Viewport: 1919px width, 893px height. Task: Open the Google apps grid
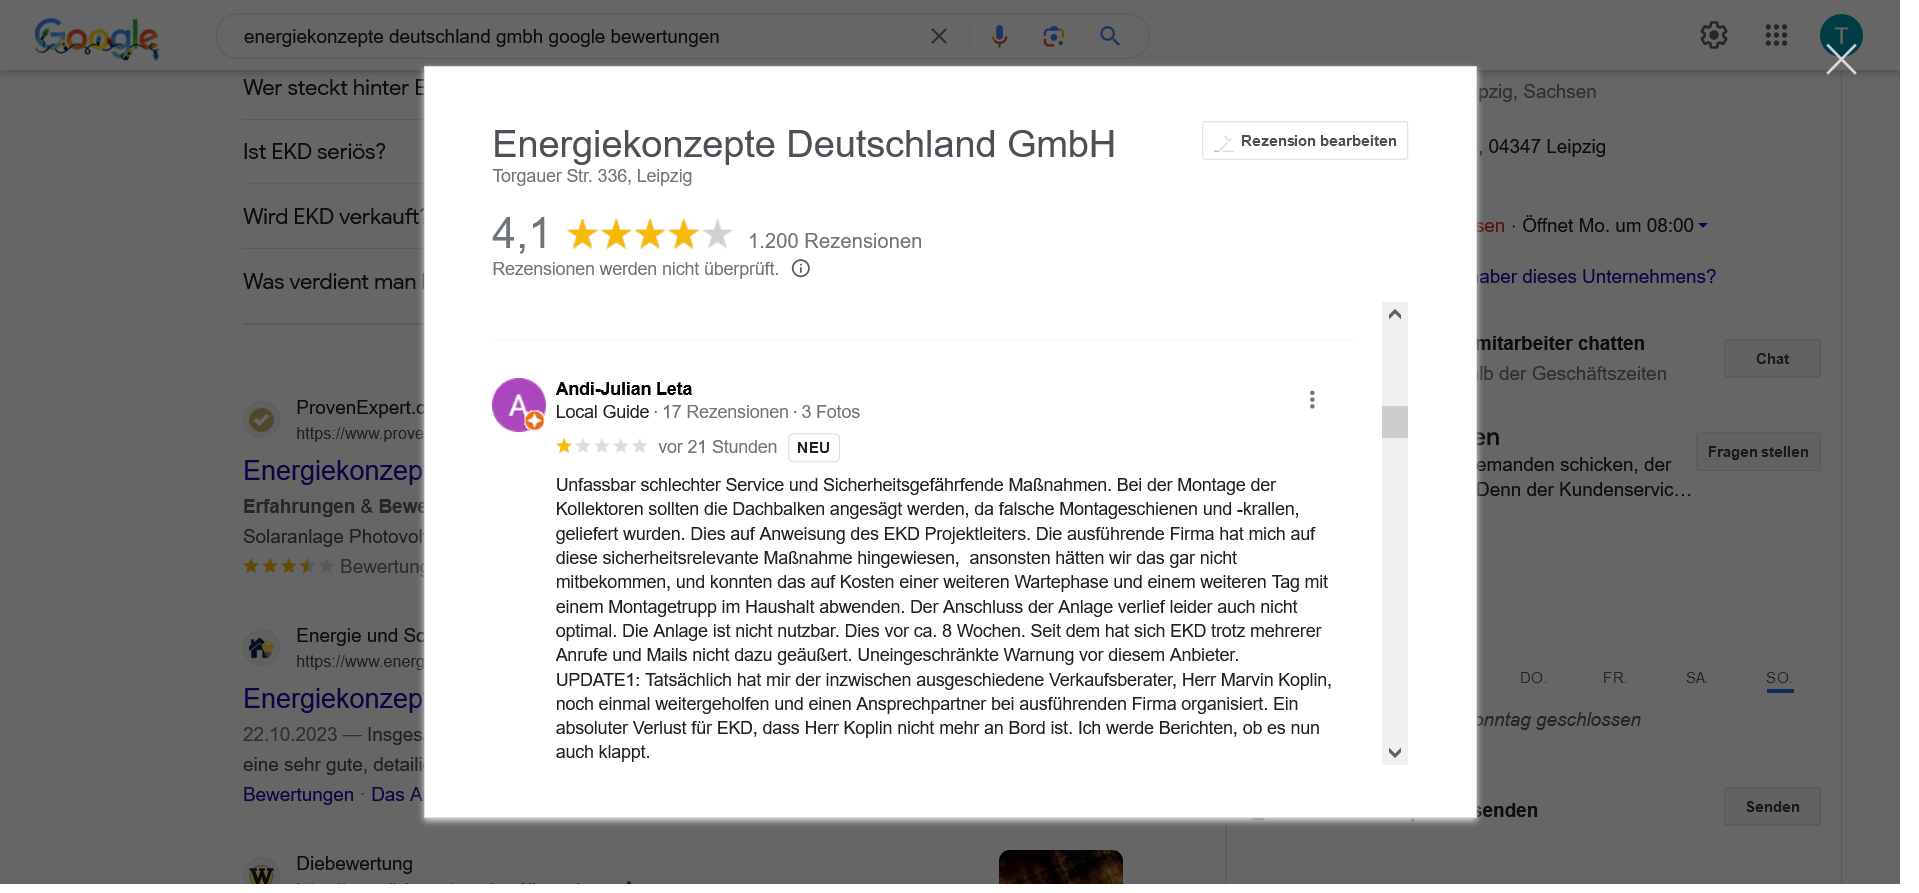click(1776, 36)
